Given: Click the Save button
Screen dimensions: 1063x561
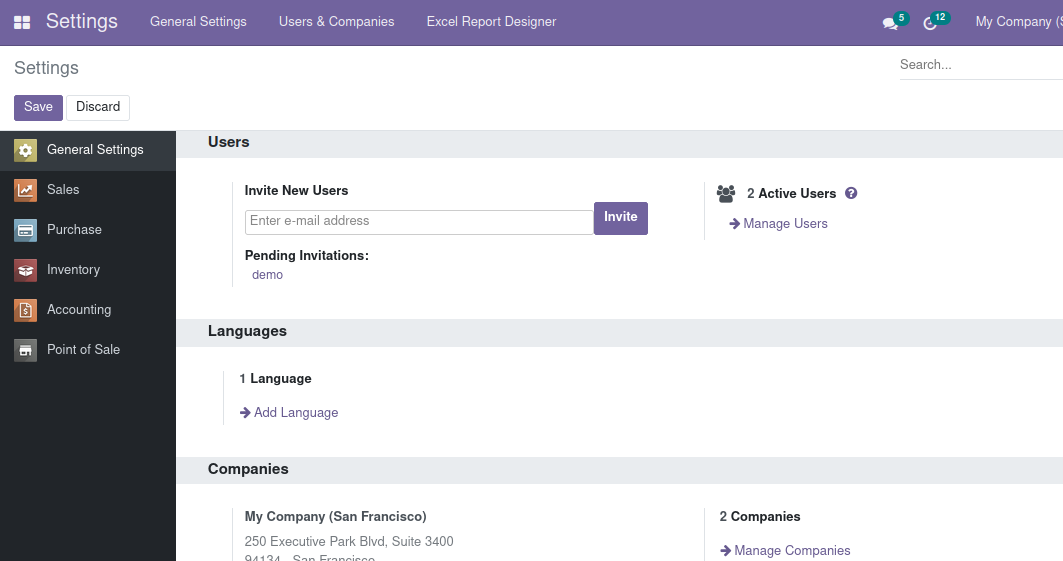Looking at the screenshot, I should 38,107.
